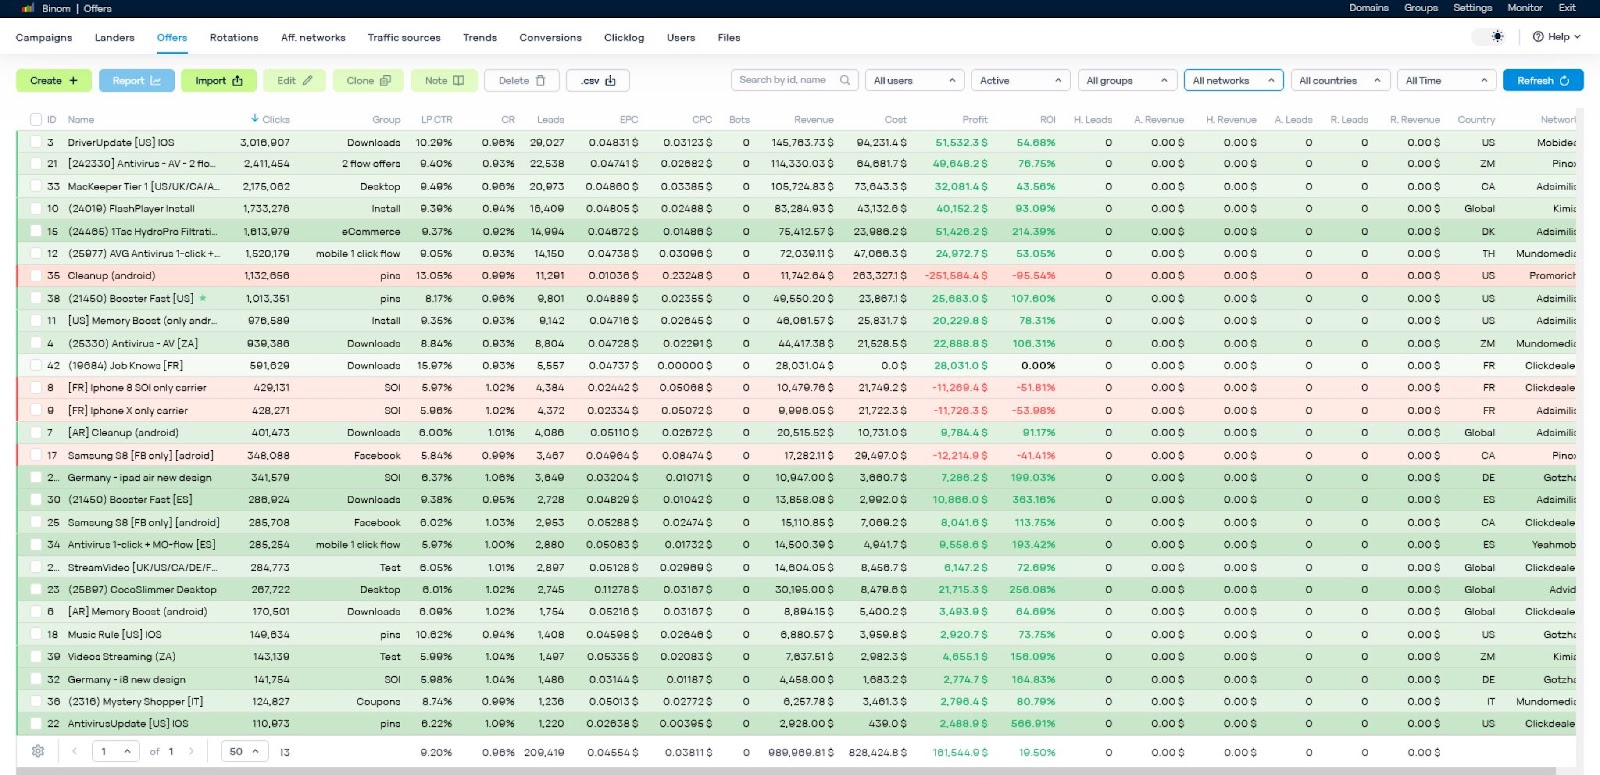Click the Edit button
This screenshot has width=1600, height=775.
tap(295, 81)
